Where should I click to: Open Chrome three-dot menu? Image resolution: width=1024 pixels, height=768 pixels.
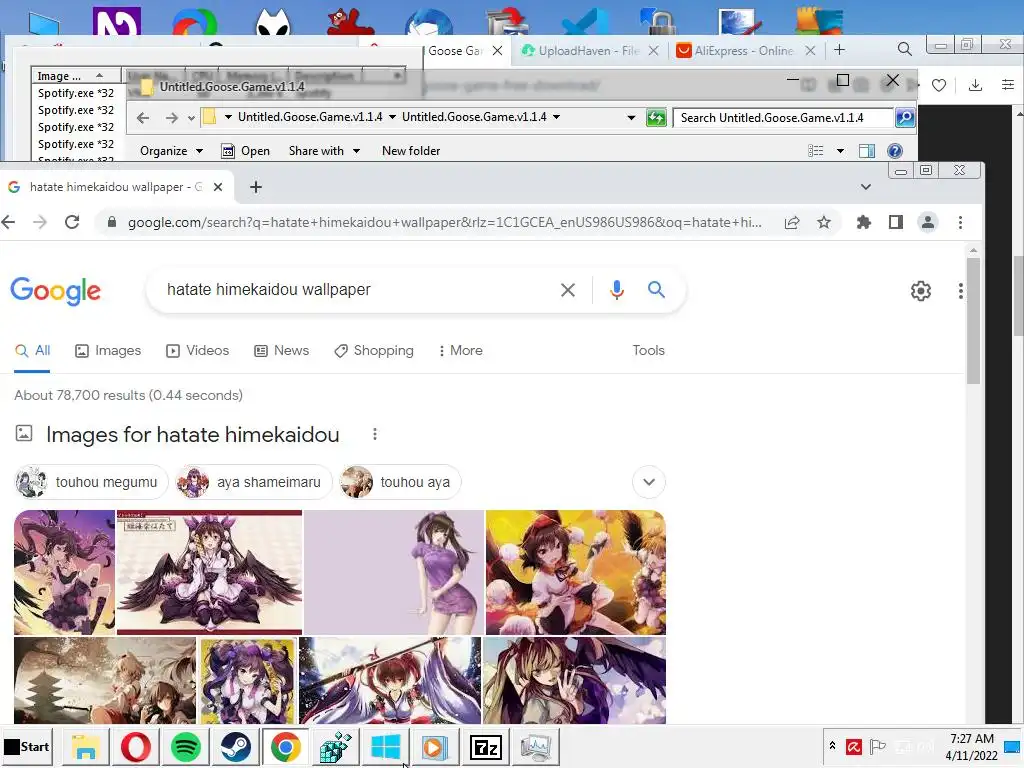click(x=960, y=223)
